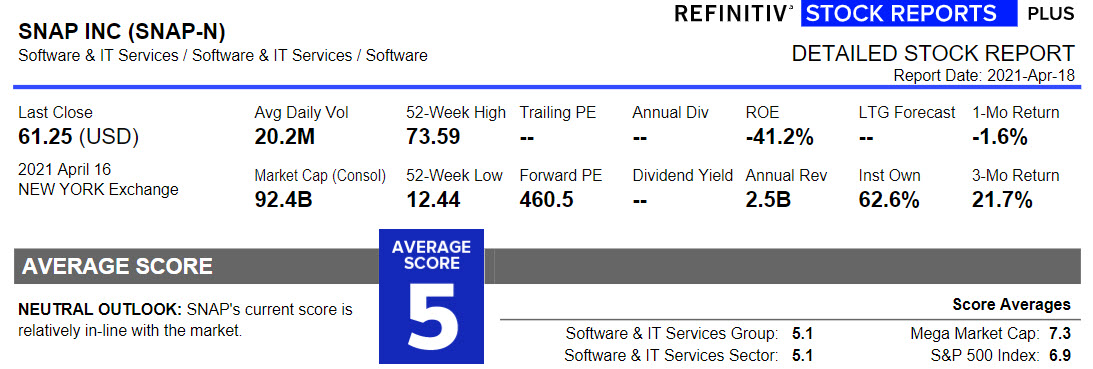Select the NEUTRAL OUTLOOK description text
Viewport: 1093px width, 369px height.
pyautogui.click(x=186, y=319)
